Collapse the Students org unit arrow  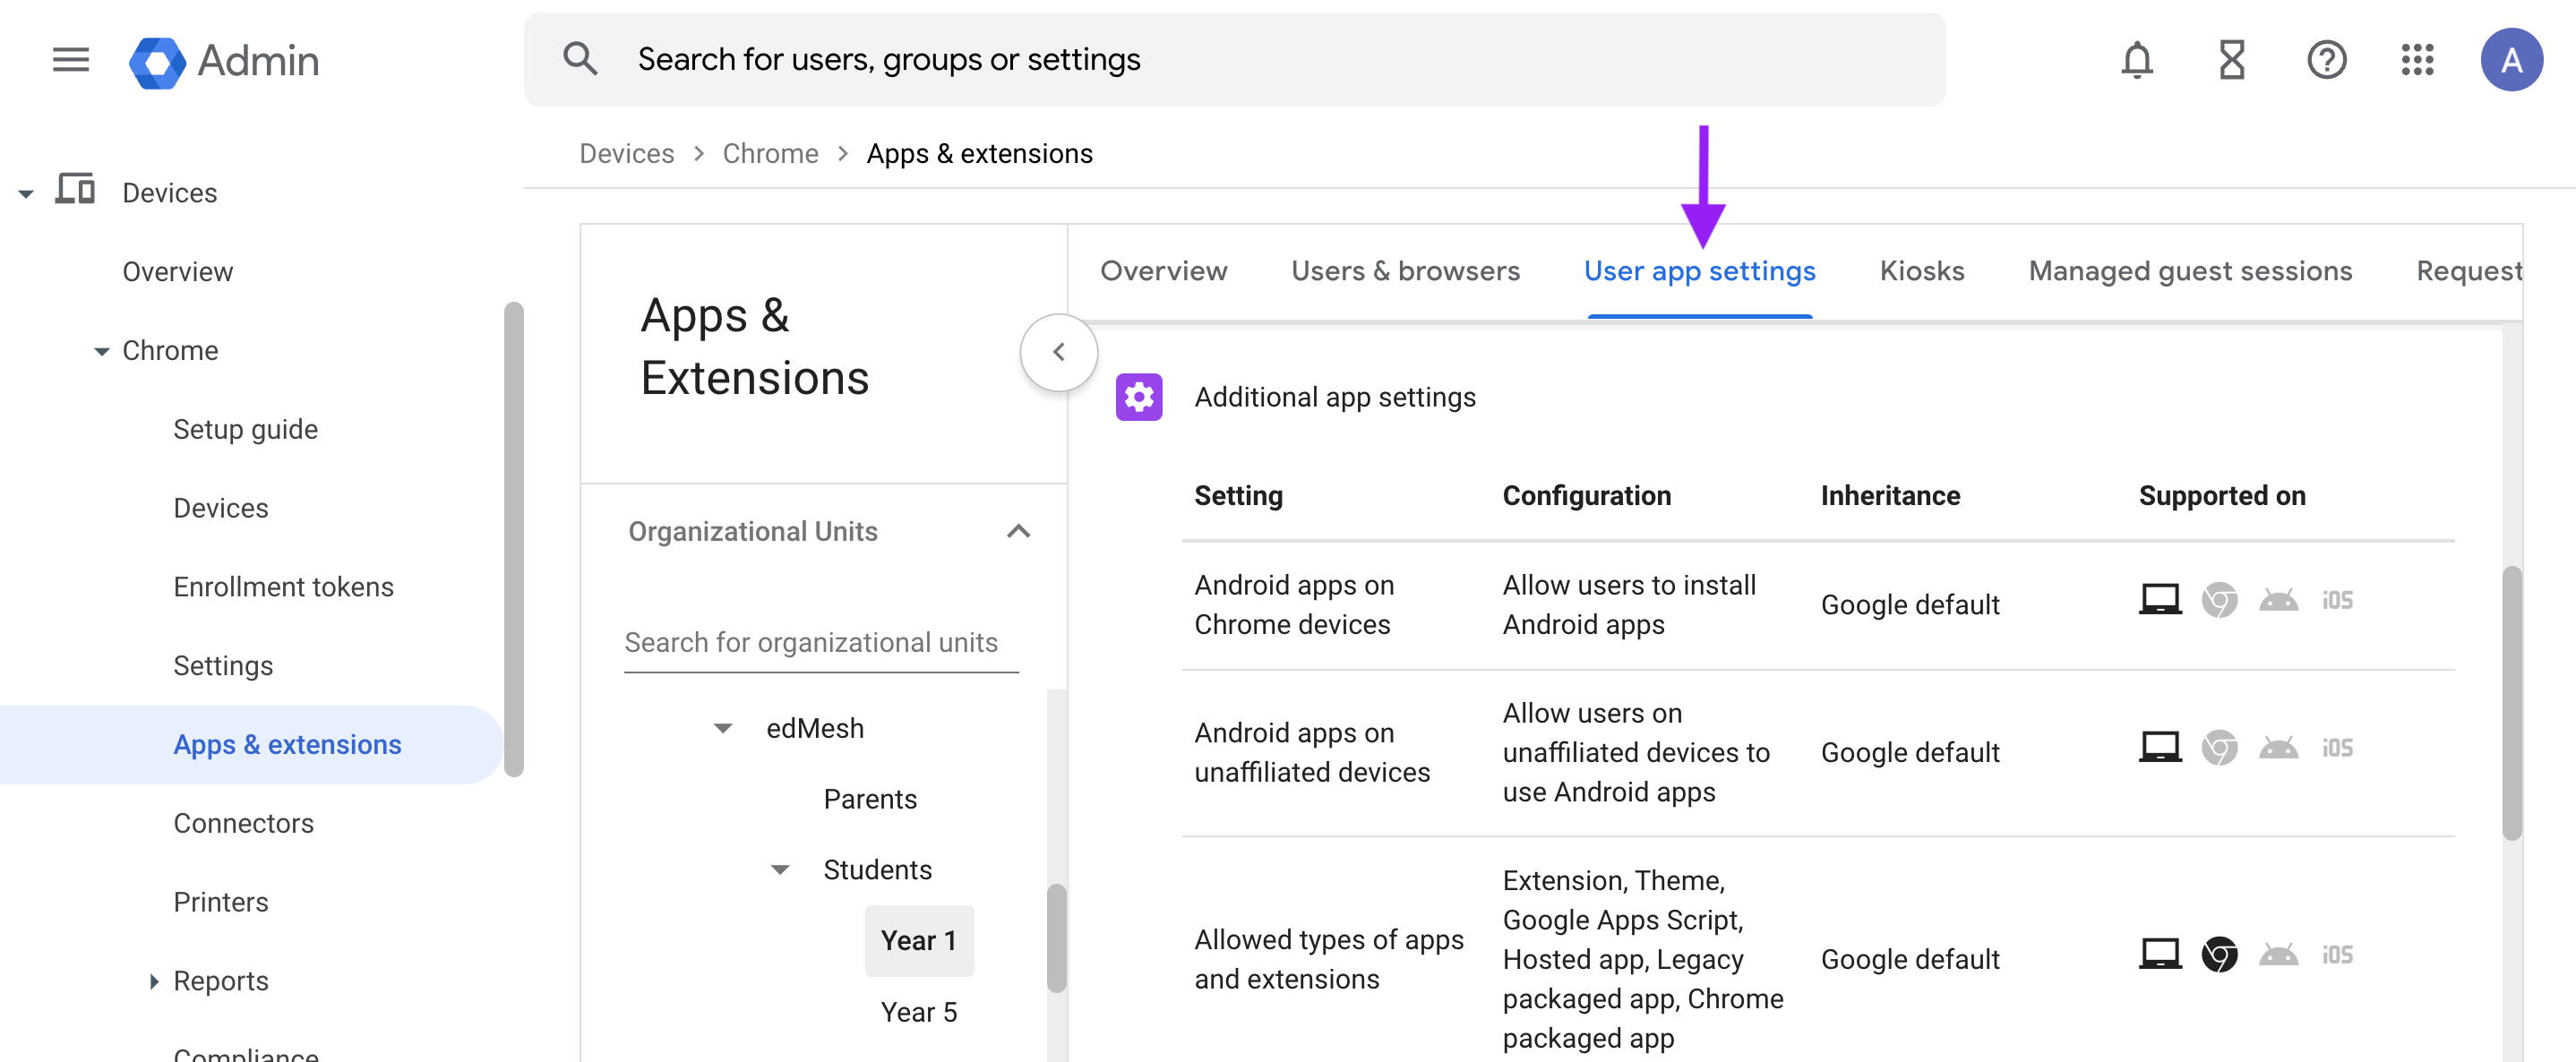(780, 870)
